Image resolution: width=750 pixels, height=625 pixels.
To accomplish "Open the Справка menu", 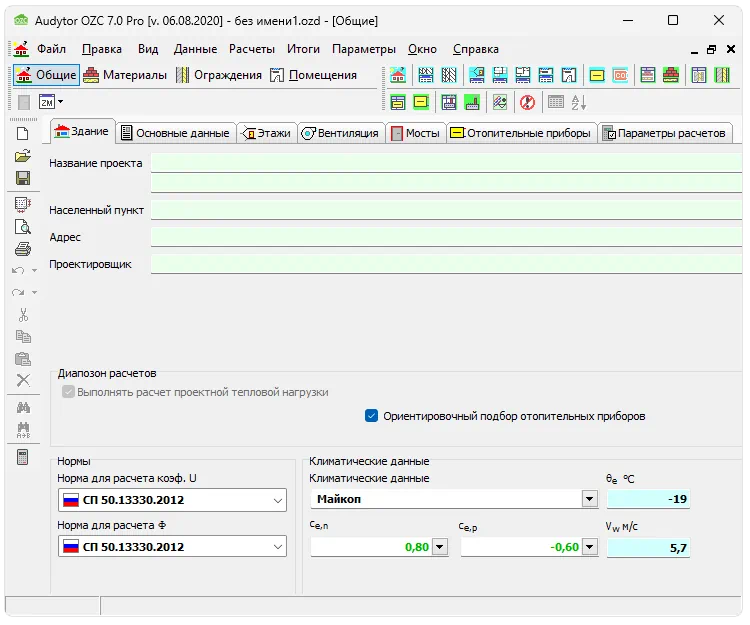I will (476, 49).
